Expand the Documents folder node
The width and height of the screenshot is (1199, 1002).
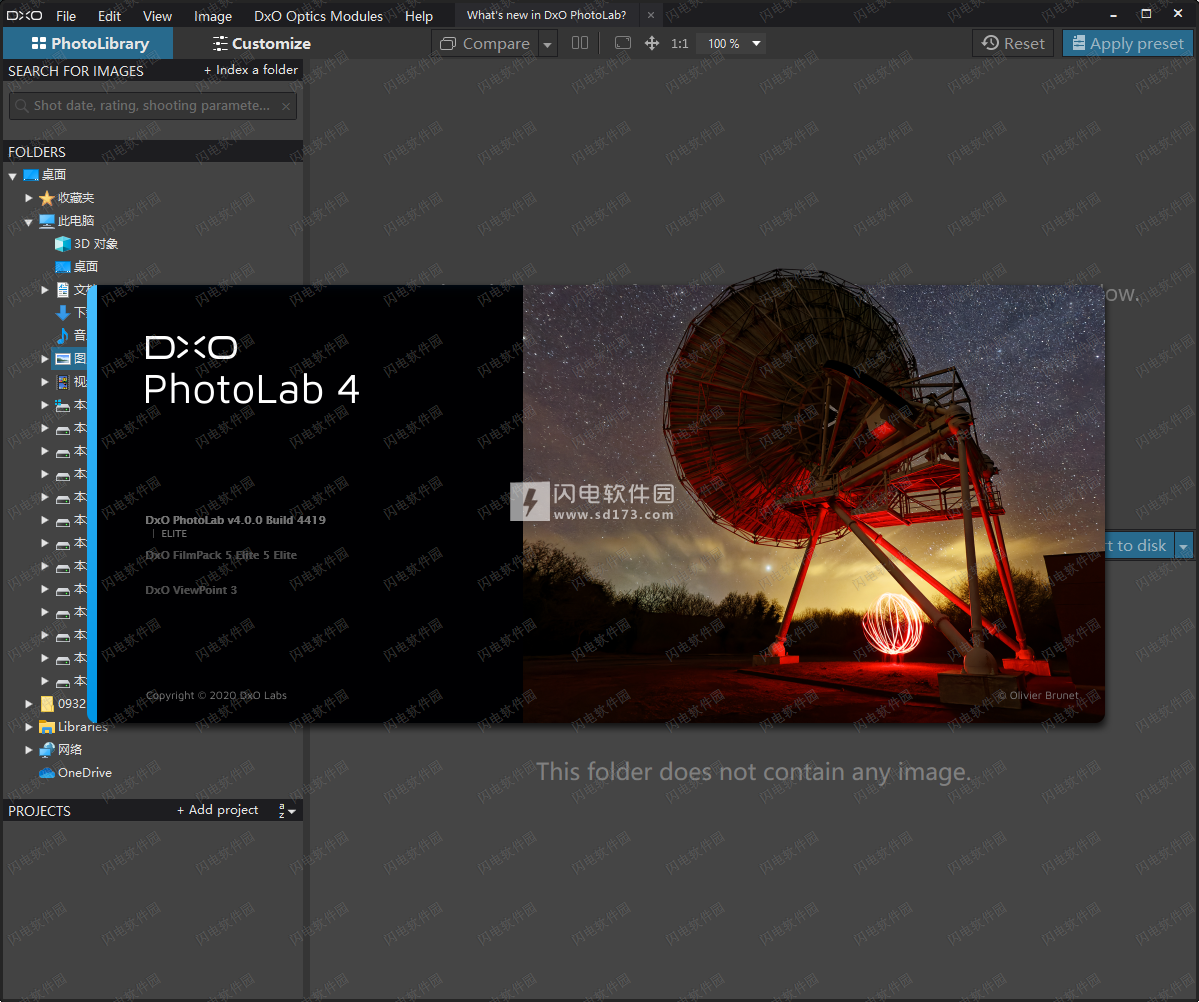coord(44,290)
